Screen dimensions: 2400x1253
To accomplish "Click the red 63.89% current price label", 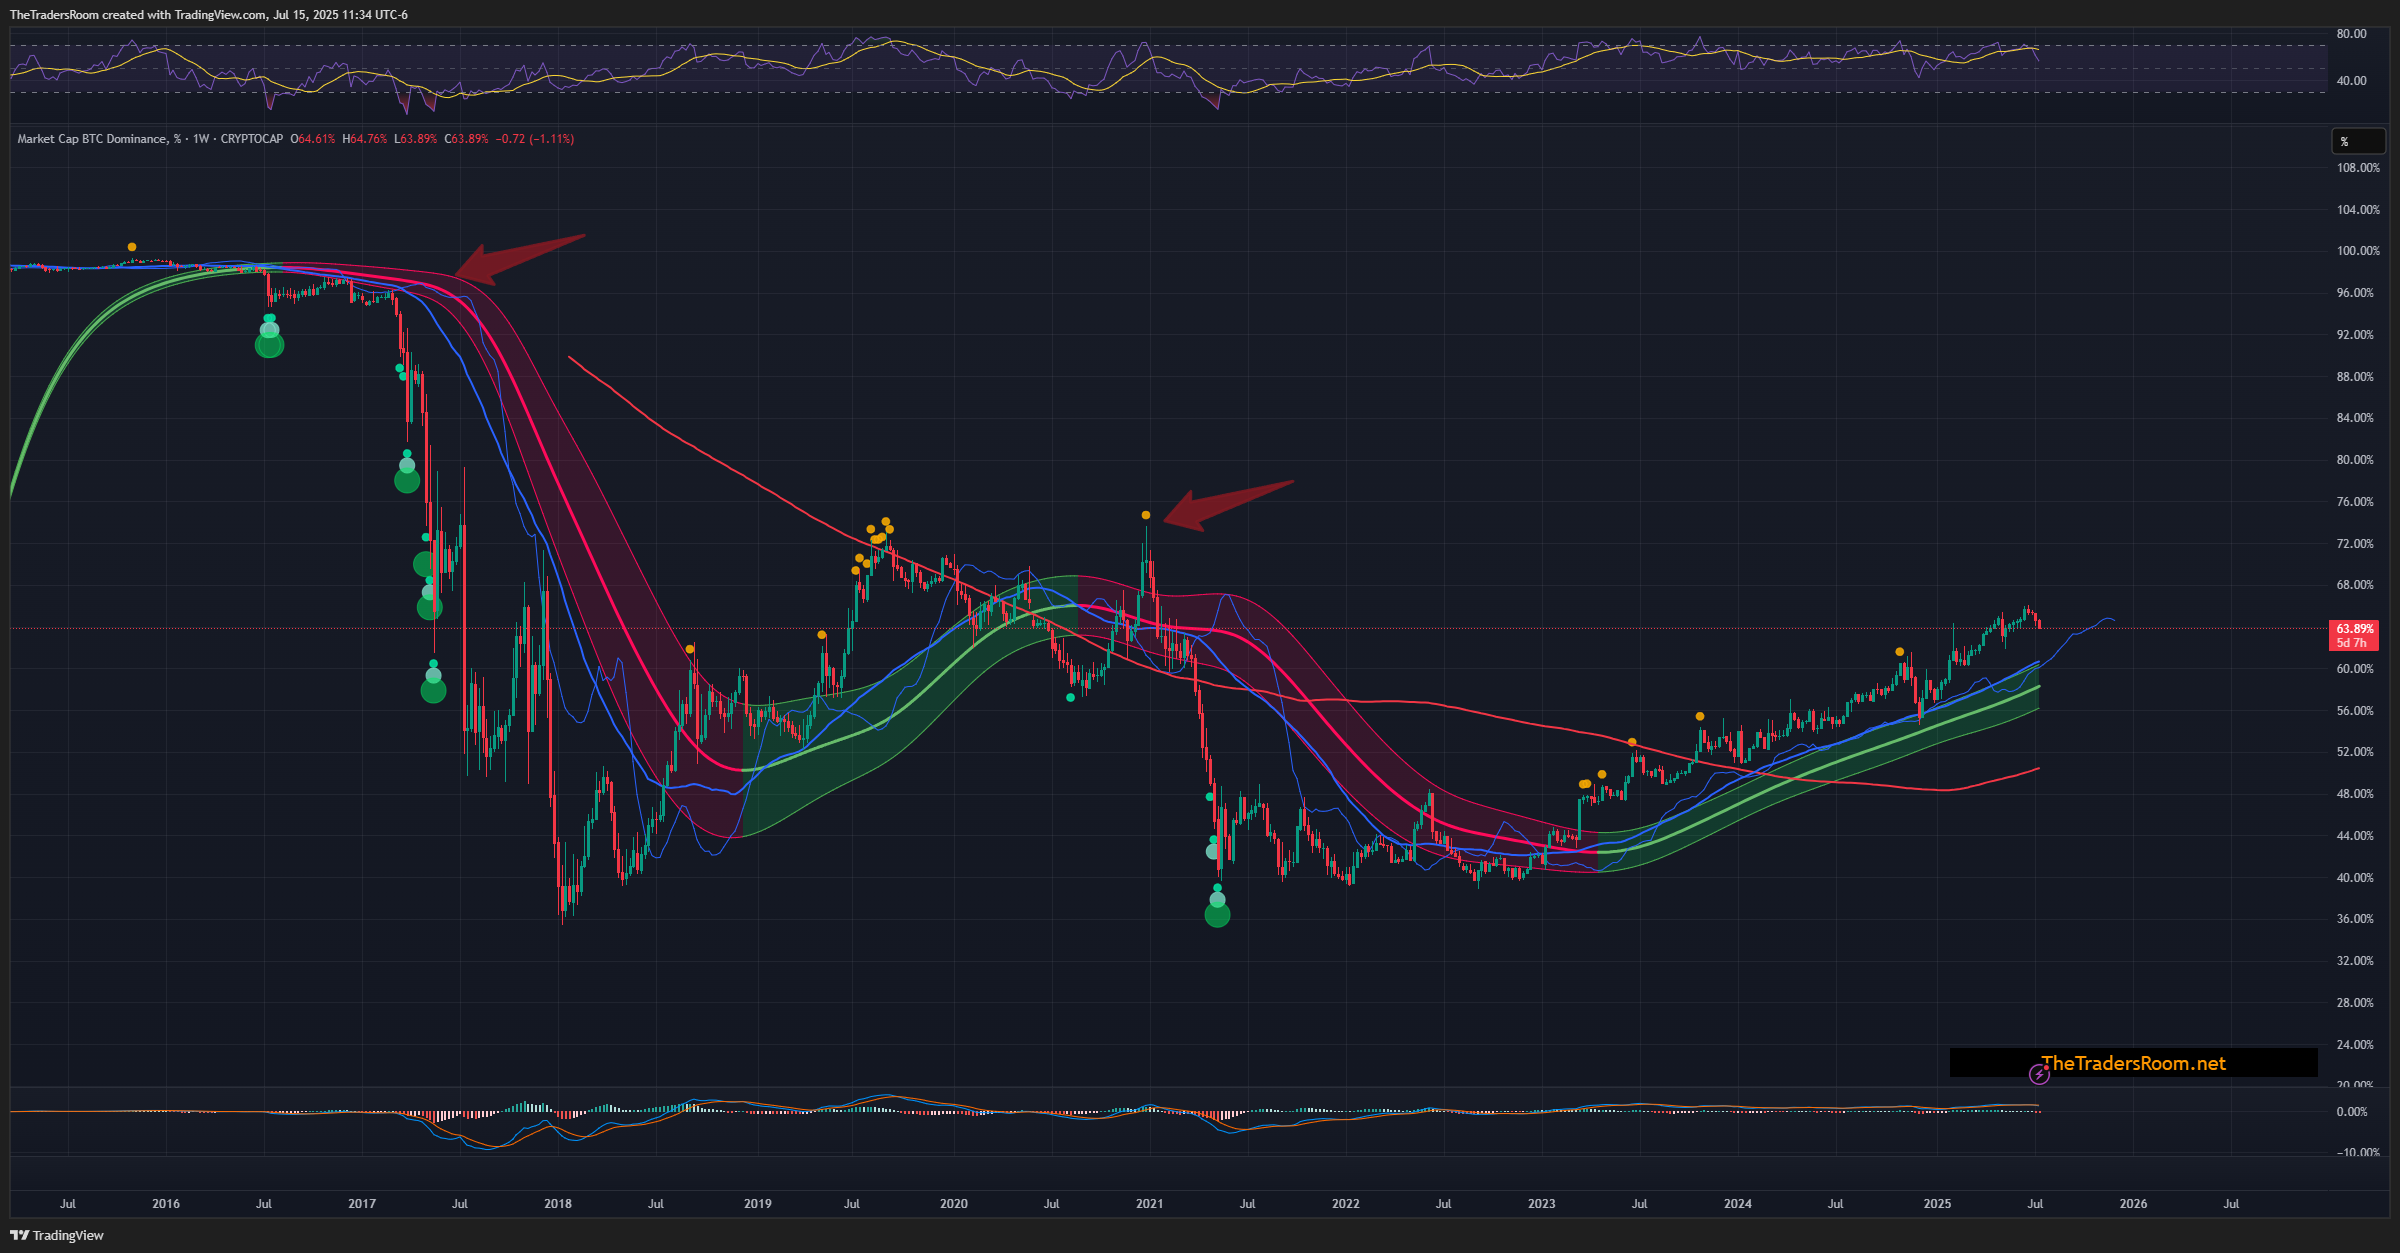I will (x=2353, y=629).
